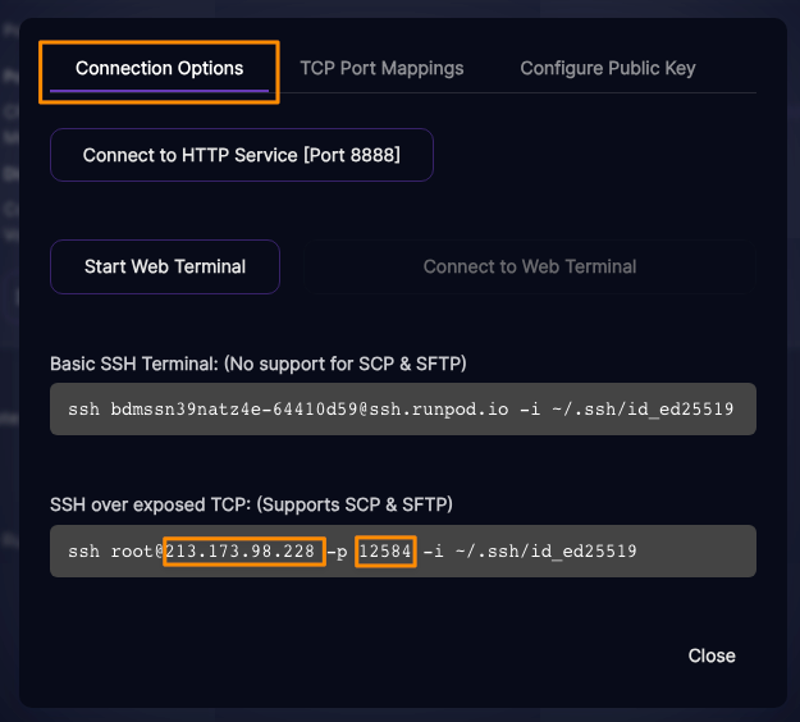The width and height of the screenshot is (800, 722).
Task: Click the port number 12584
Action: (385, 552)
